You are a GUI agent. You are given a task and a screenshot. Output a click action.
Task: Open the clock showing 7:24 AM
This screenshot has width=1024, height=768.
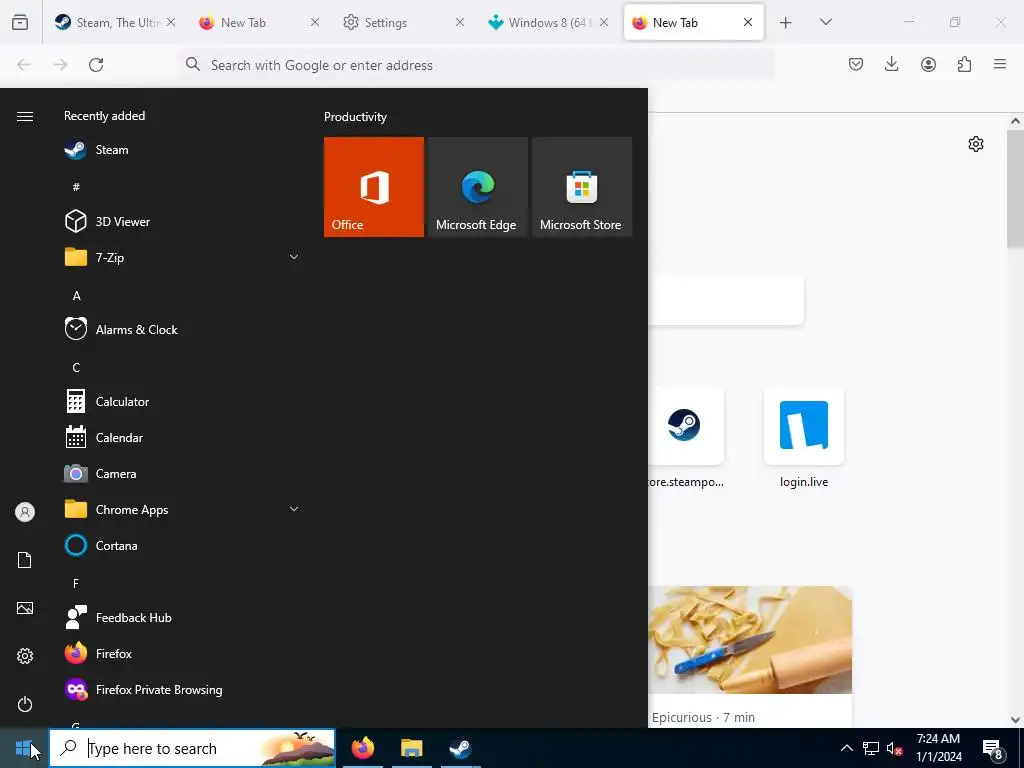pos(938,748)
